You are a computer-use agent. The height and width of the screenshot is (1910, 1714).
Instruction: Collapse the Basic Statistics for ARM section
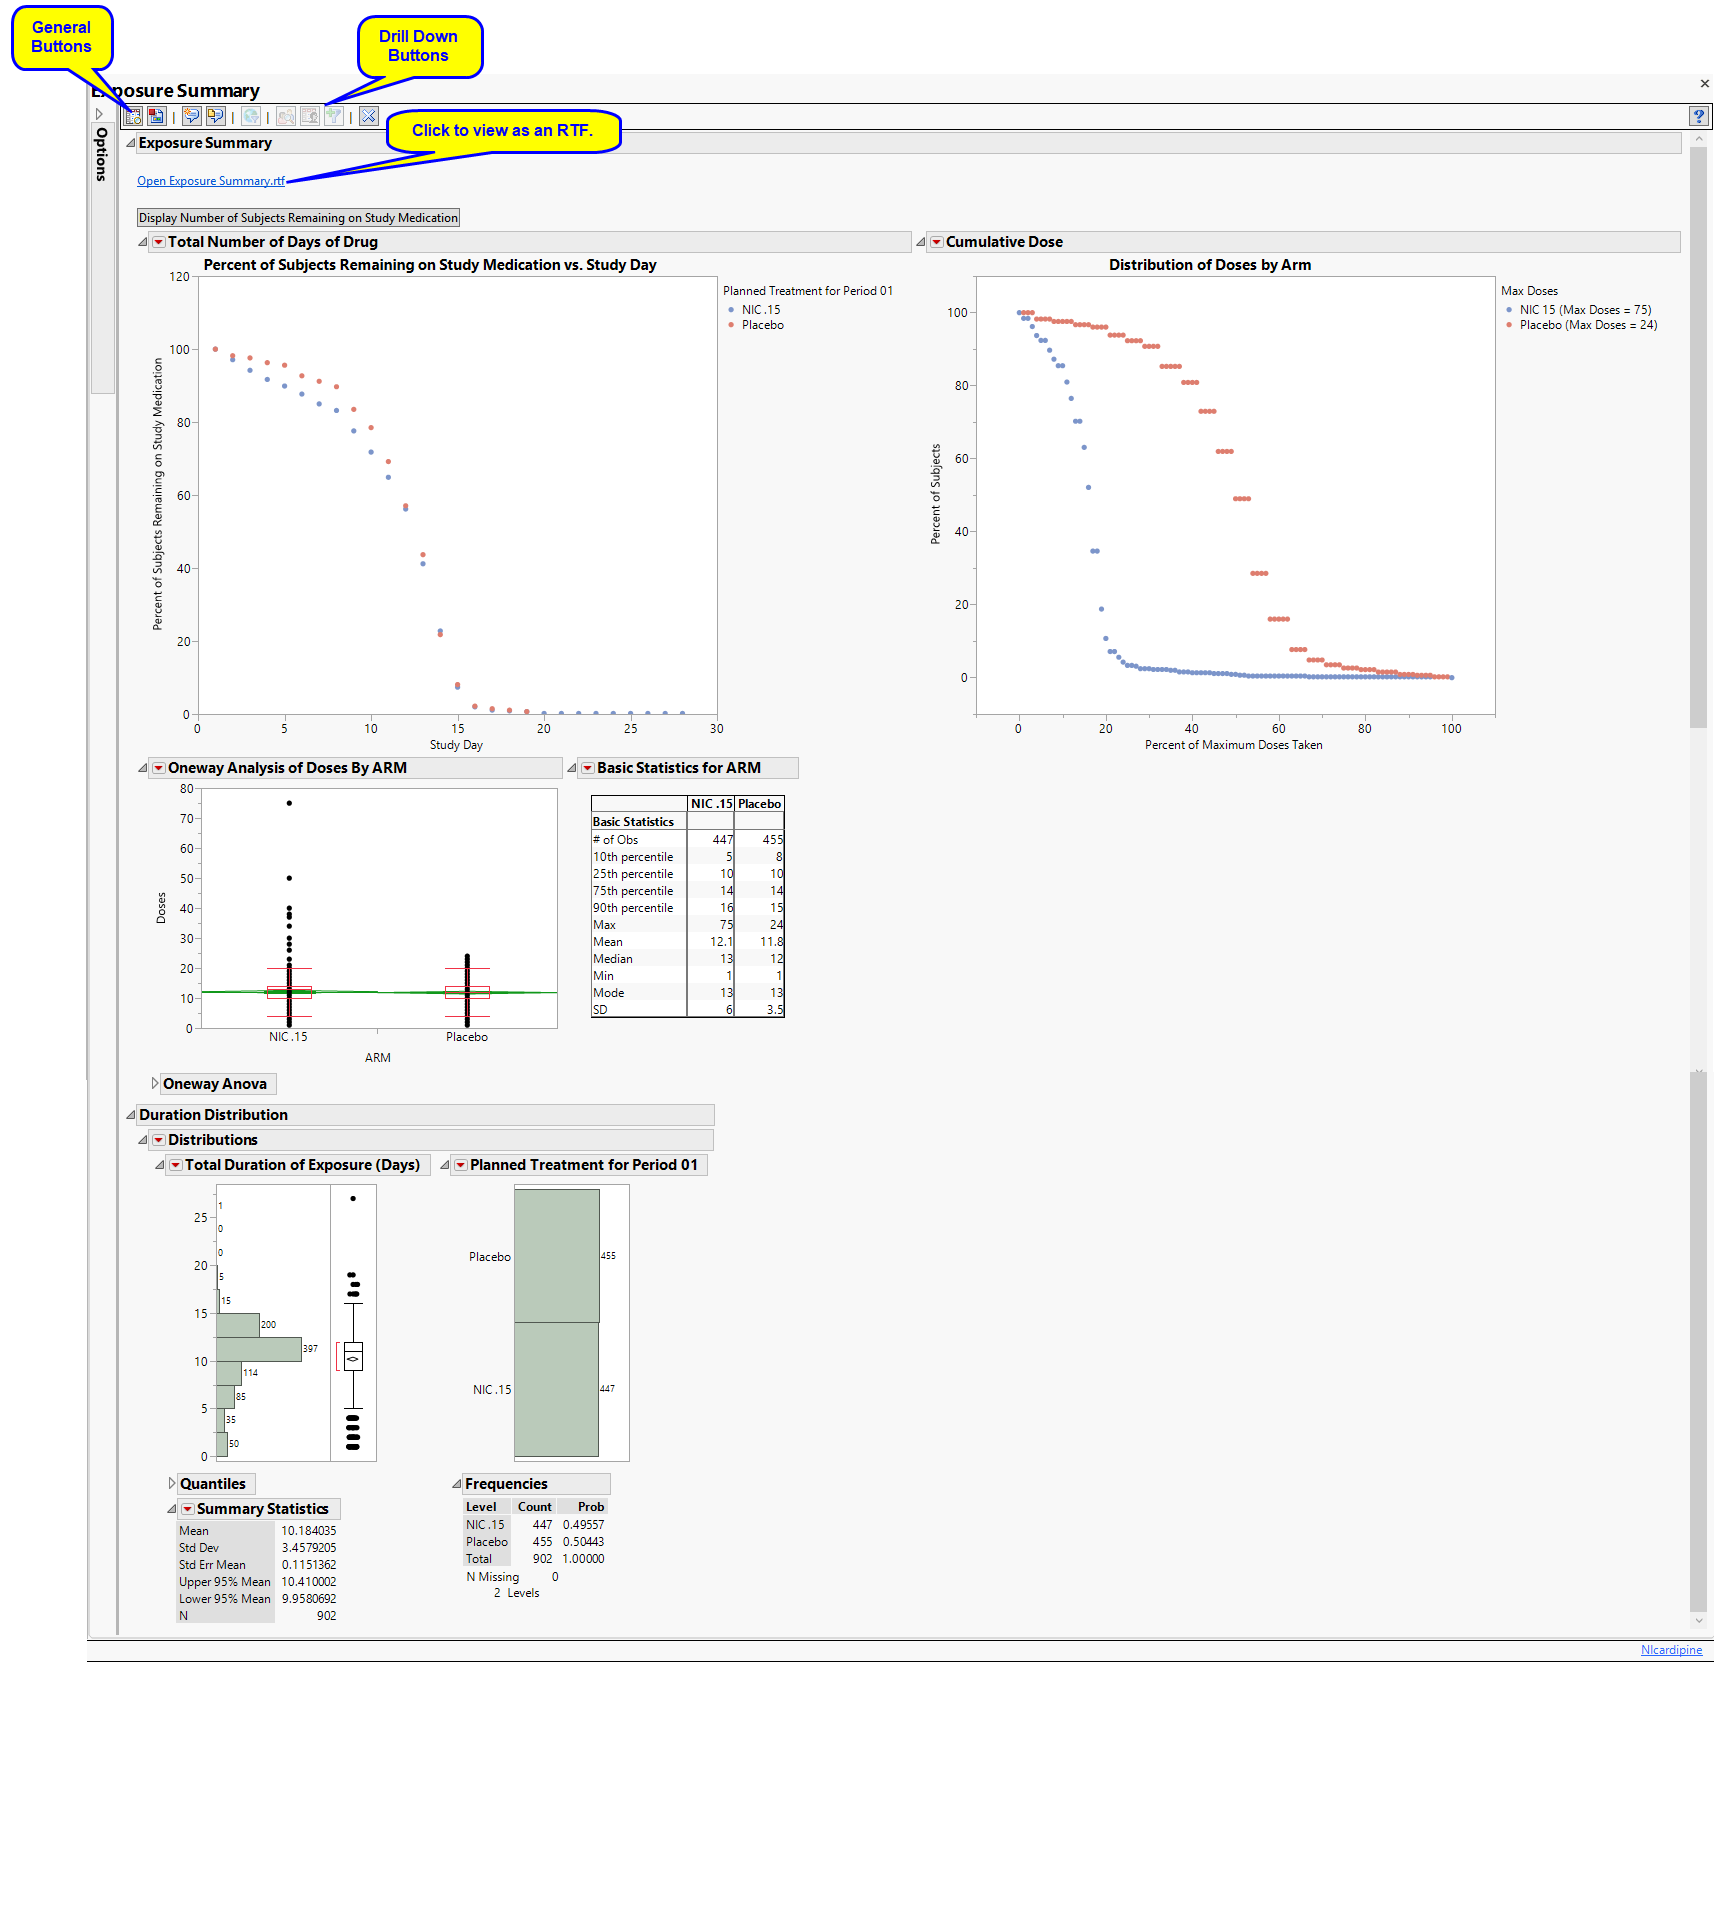tap(572, 768)
